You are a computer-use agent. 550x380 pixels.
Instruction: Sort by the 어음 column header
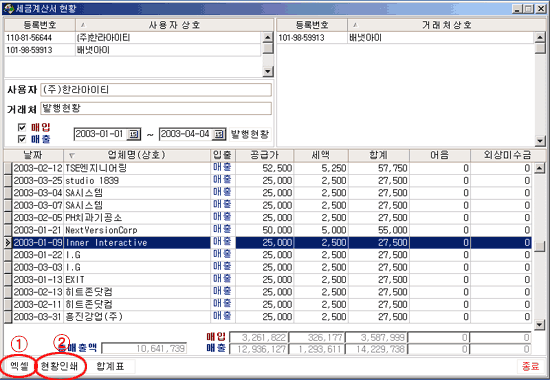click(440, 155)
